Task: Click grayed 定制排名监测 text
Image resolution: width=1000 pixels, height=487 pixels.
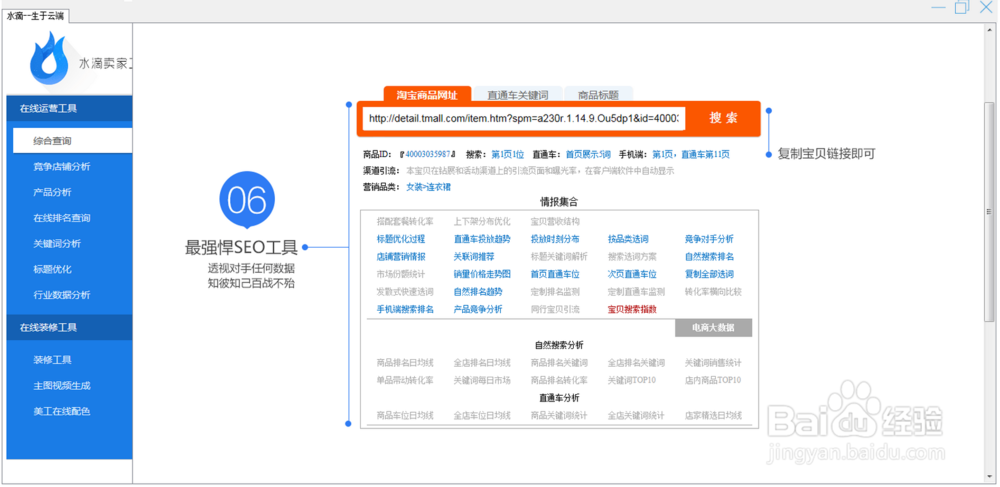Action: point(555,292)
